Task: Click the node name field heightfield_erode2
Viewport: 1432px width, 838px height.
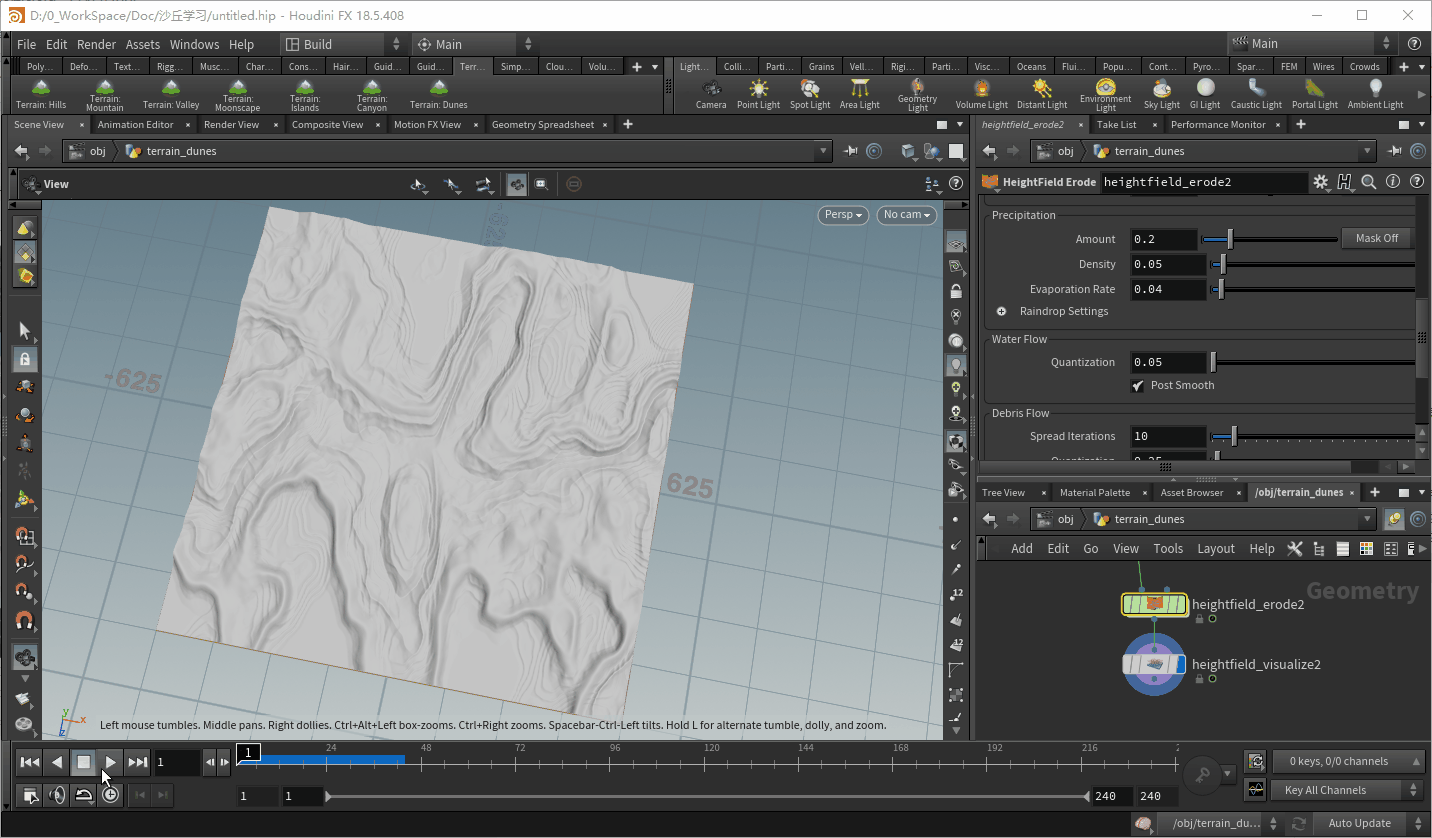Action: pyautogui.click(x=1204, y=182)
